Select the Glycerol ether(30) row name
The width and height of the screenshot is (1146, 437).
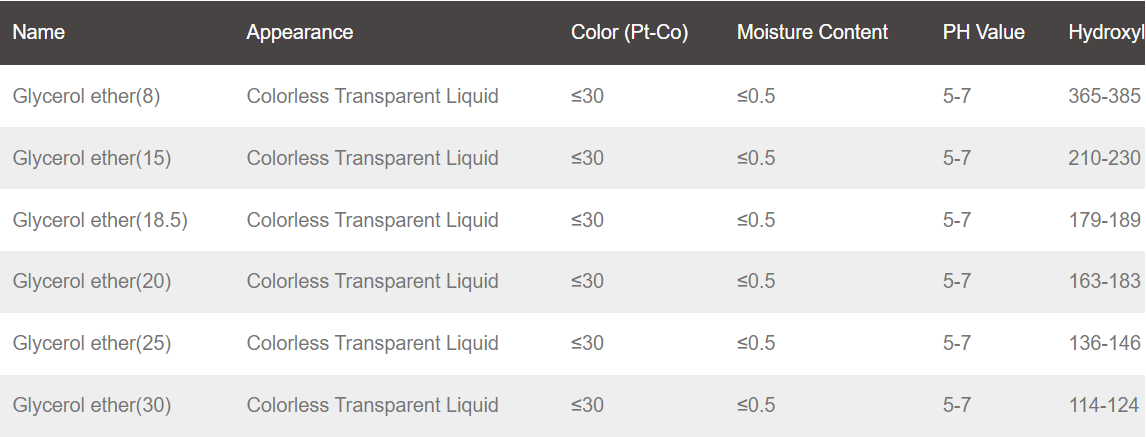(92, 405)
